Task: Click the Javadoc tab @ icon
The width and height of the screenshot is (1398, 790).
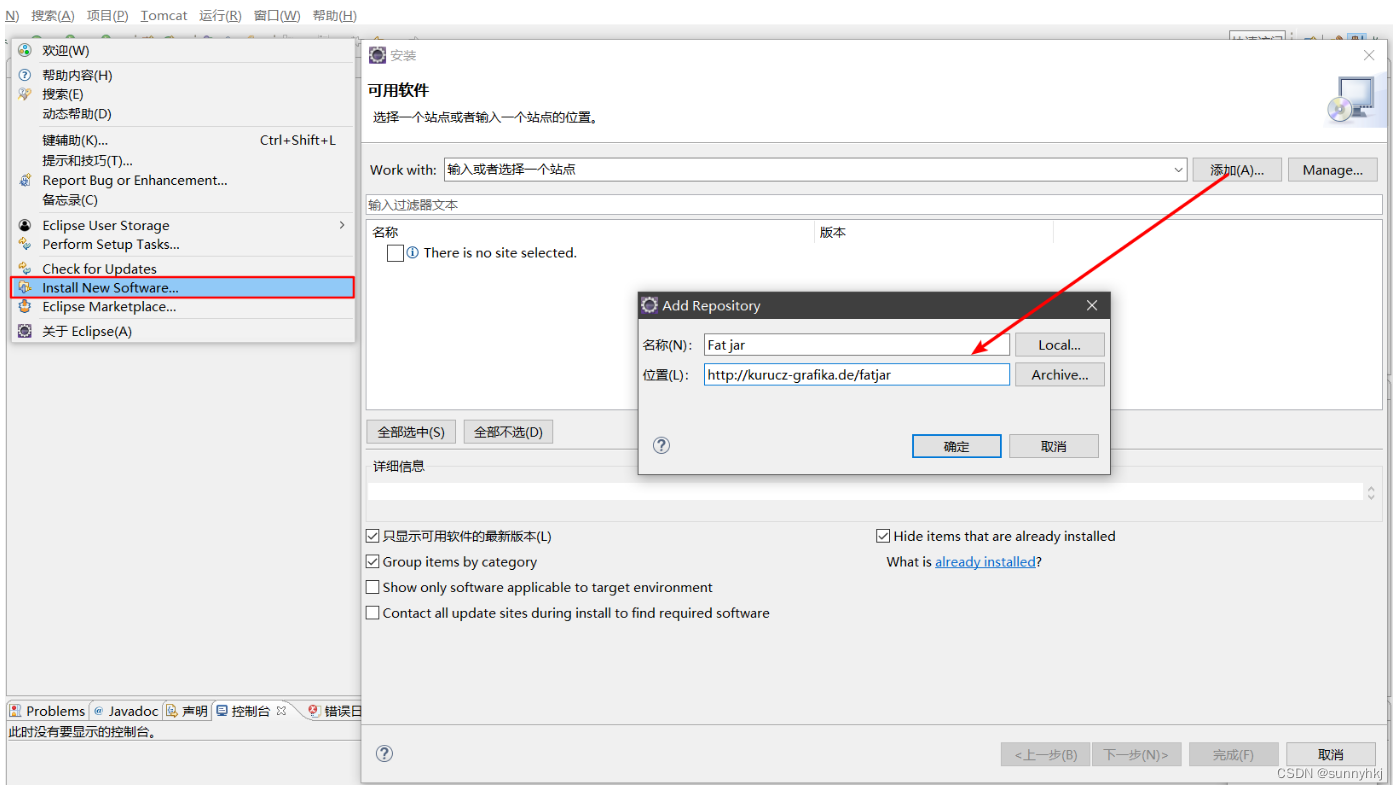Action: tap(99, 711)
